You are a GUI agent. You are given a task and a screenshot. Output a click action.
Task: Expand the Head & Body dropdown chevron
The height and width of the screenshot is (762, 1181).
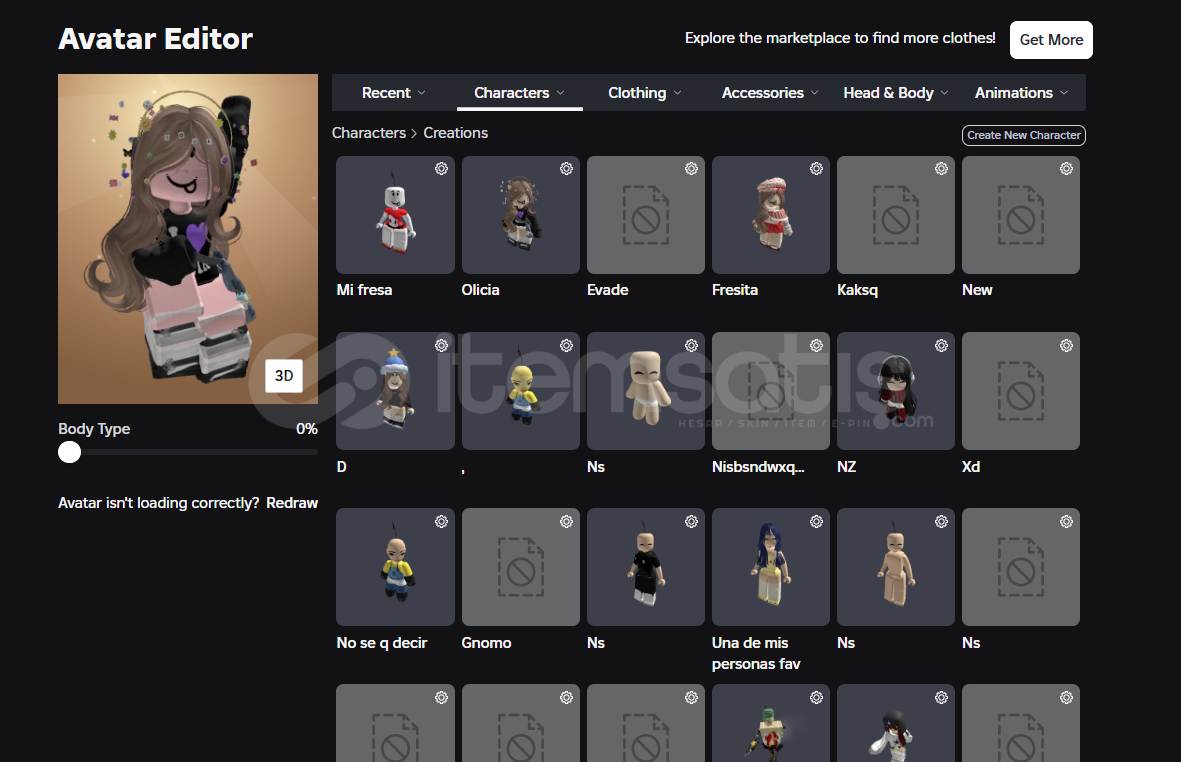(944, 93)
